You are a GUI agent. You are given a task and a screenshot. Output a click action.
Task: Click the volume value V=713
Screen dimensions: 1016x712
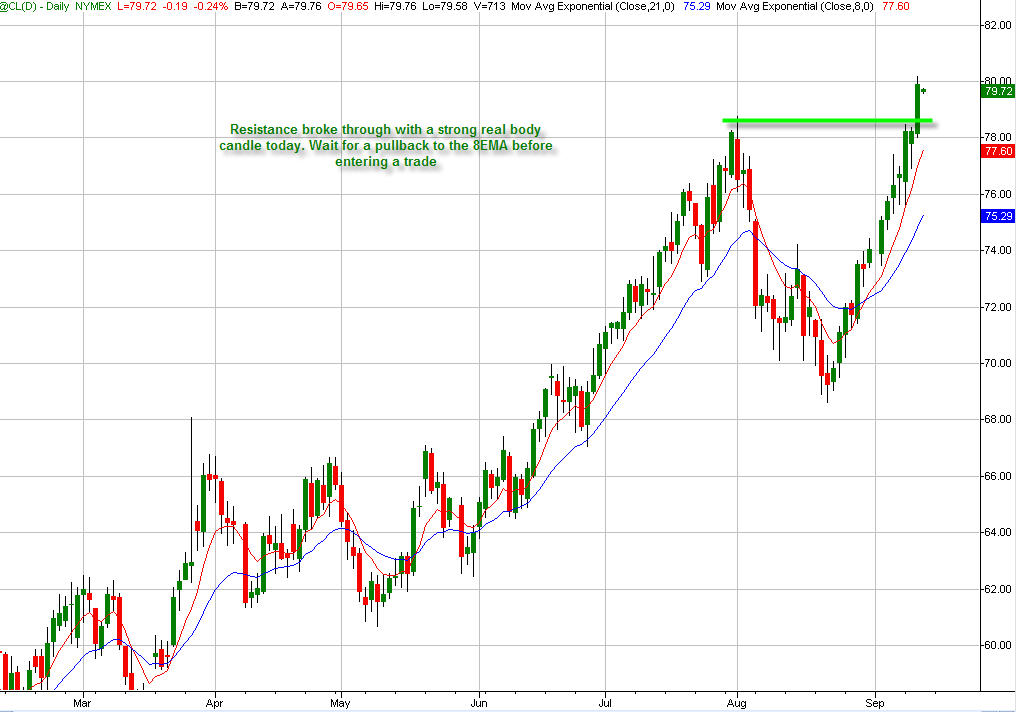point(491,6)
